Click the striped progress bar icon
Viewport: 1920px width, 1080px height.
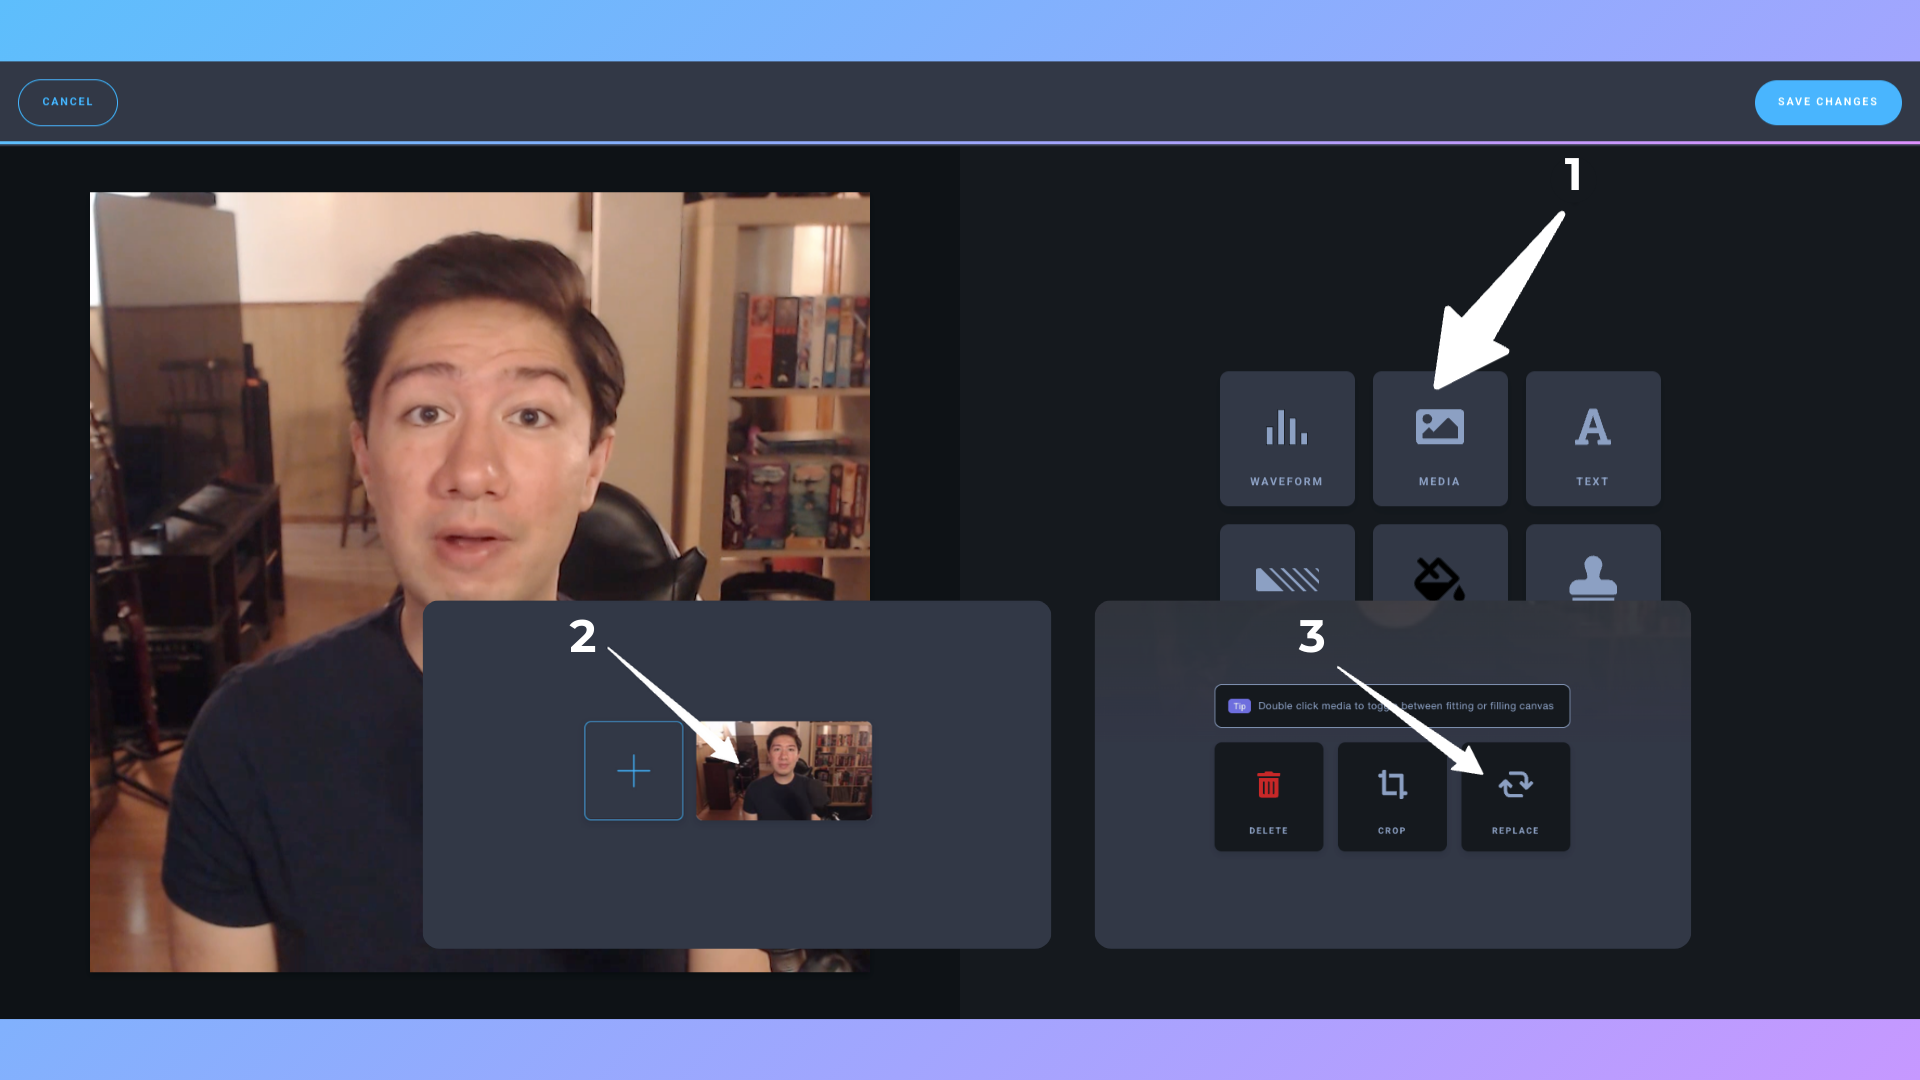click(x=1286, y=578)
